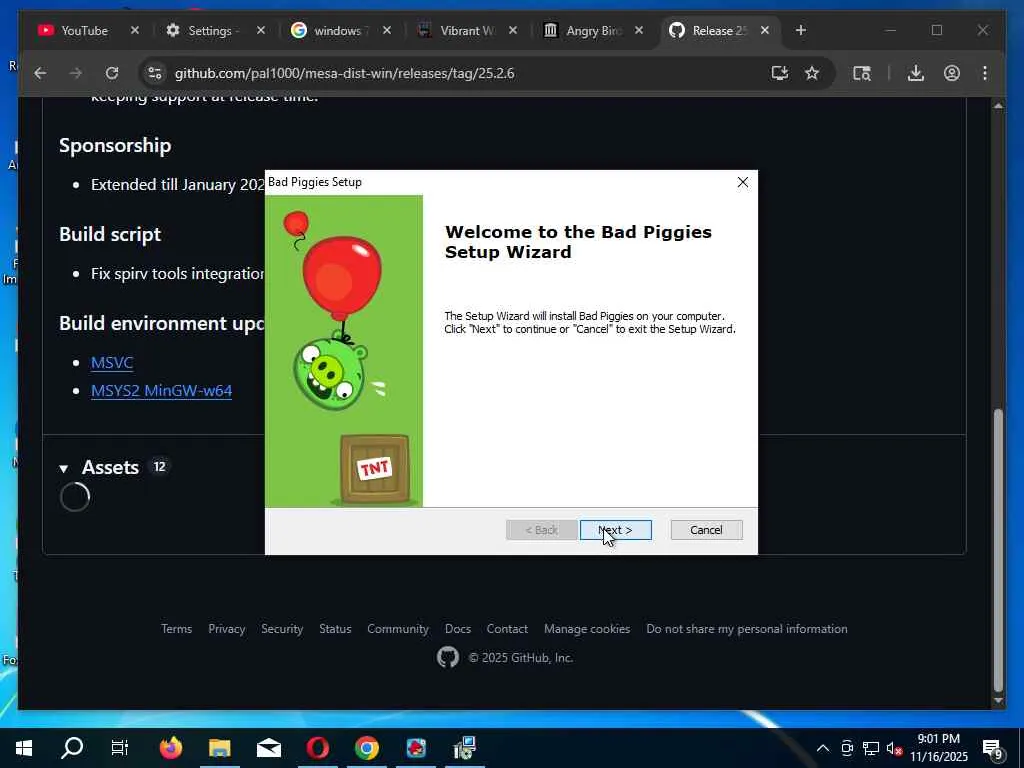Open the taskbar clock and date
1024x768 pixels.
pos(938,748)
